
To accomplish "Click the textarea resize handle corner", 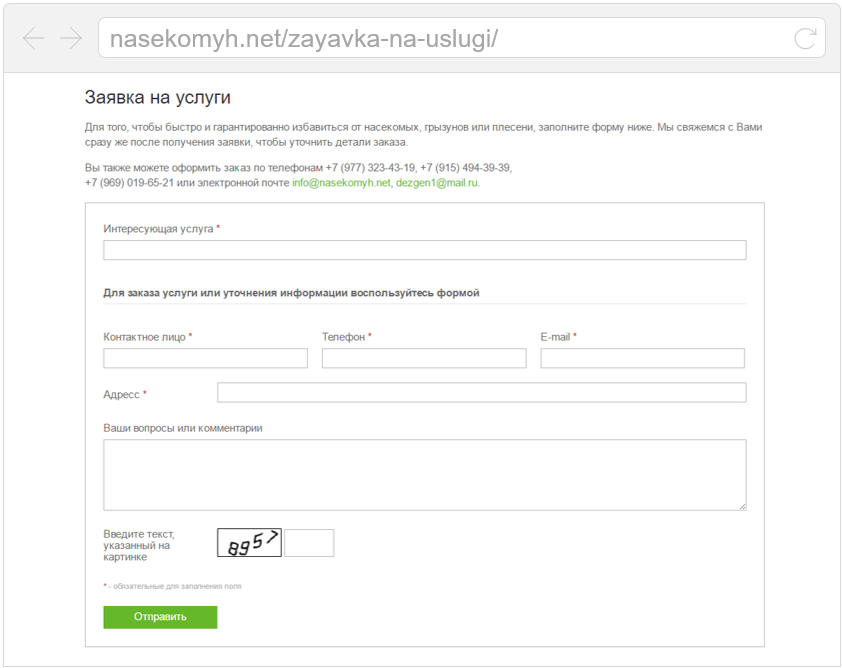I will tap(742, 506).
